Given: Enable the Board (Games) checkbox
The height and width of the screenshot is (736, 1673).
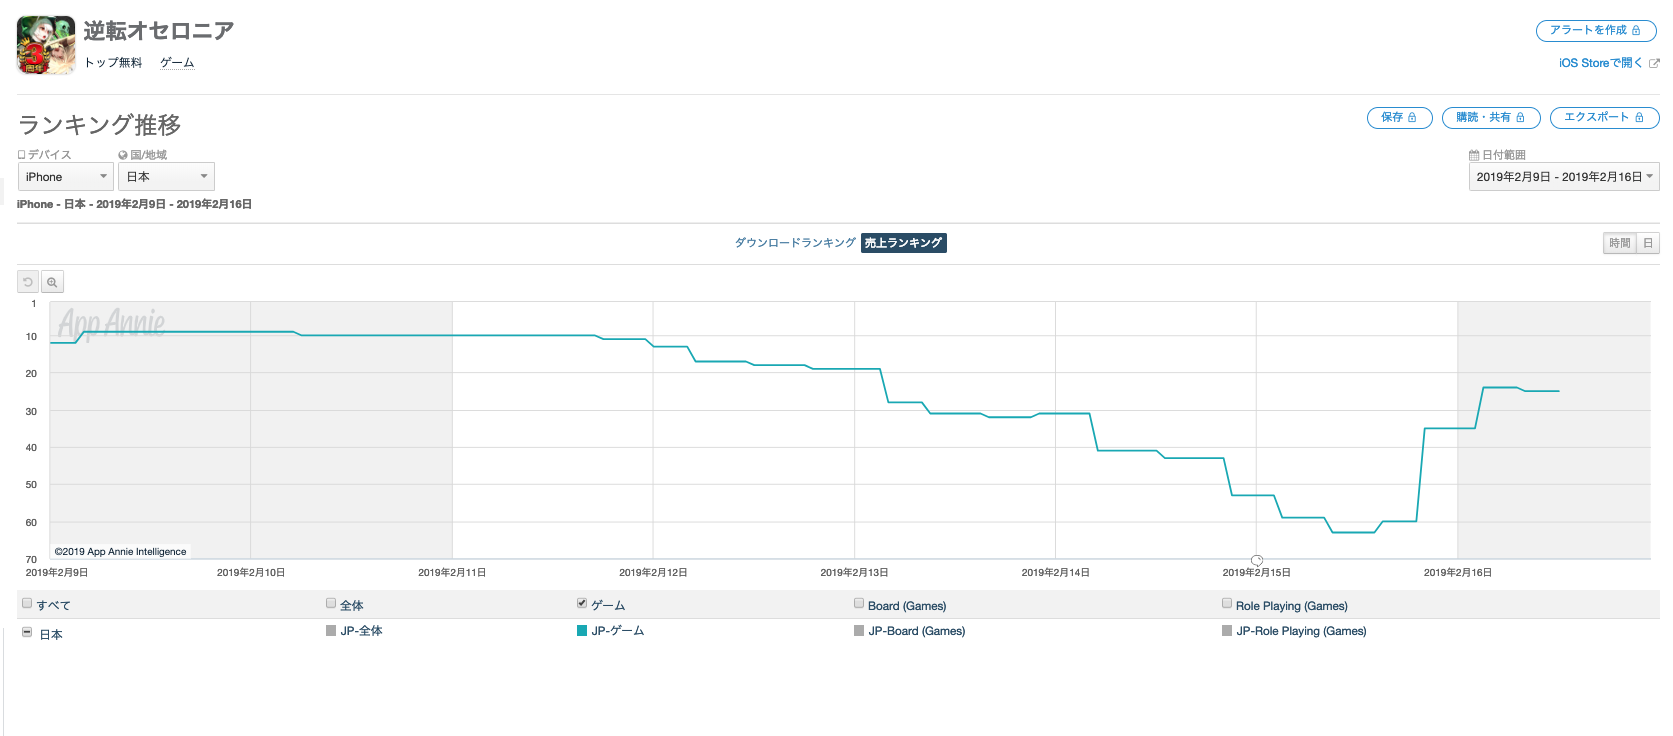Looking at the screenshot, I should click(x=859, y=603).
